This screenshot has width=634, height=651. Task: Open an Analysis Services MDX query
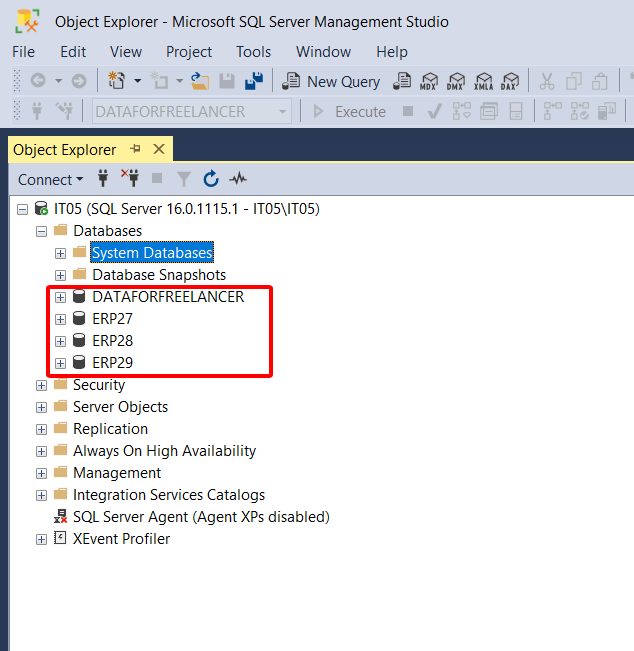click(428, 81)
